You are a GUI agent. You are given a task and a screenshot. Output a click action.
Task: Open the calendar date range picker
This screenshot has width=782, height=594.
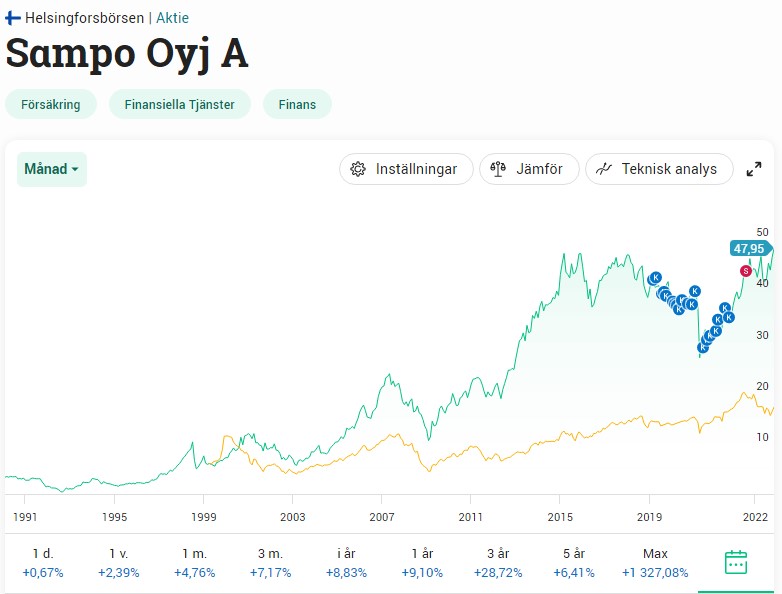click(736, 562)
